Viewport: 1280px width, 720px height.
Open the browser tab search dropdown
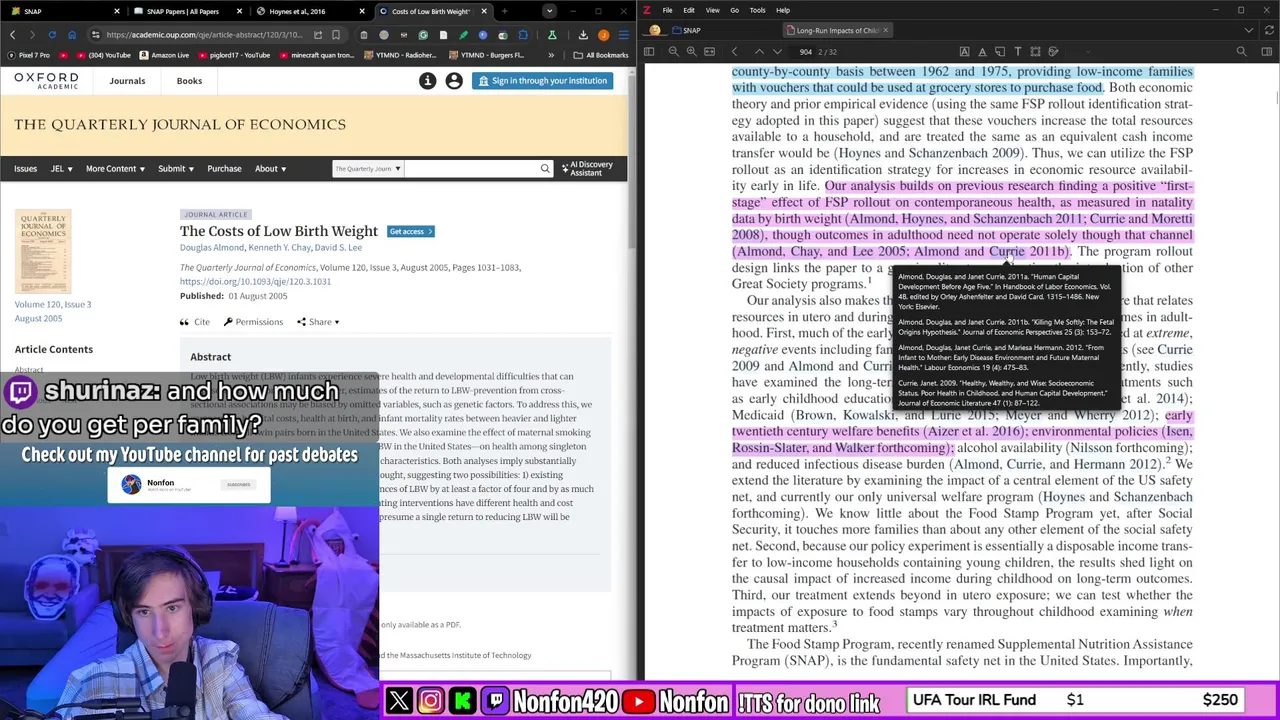[549, 11]
